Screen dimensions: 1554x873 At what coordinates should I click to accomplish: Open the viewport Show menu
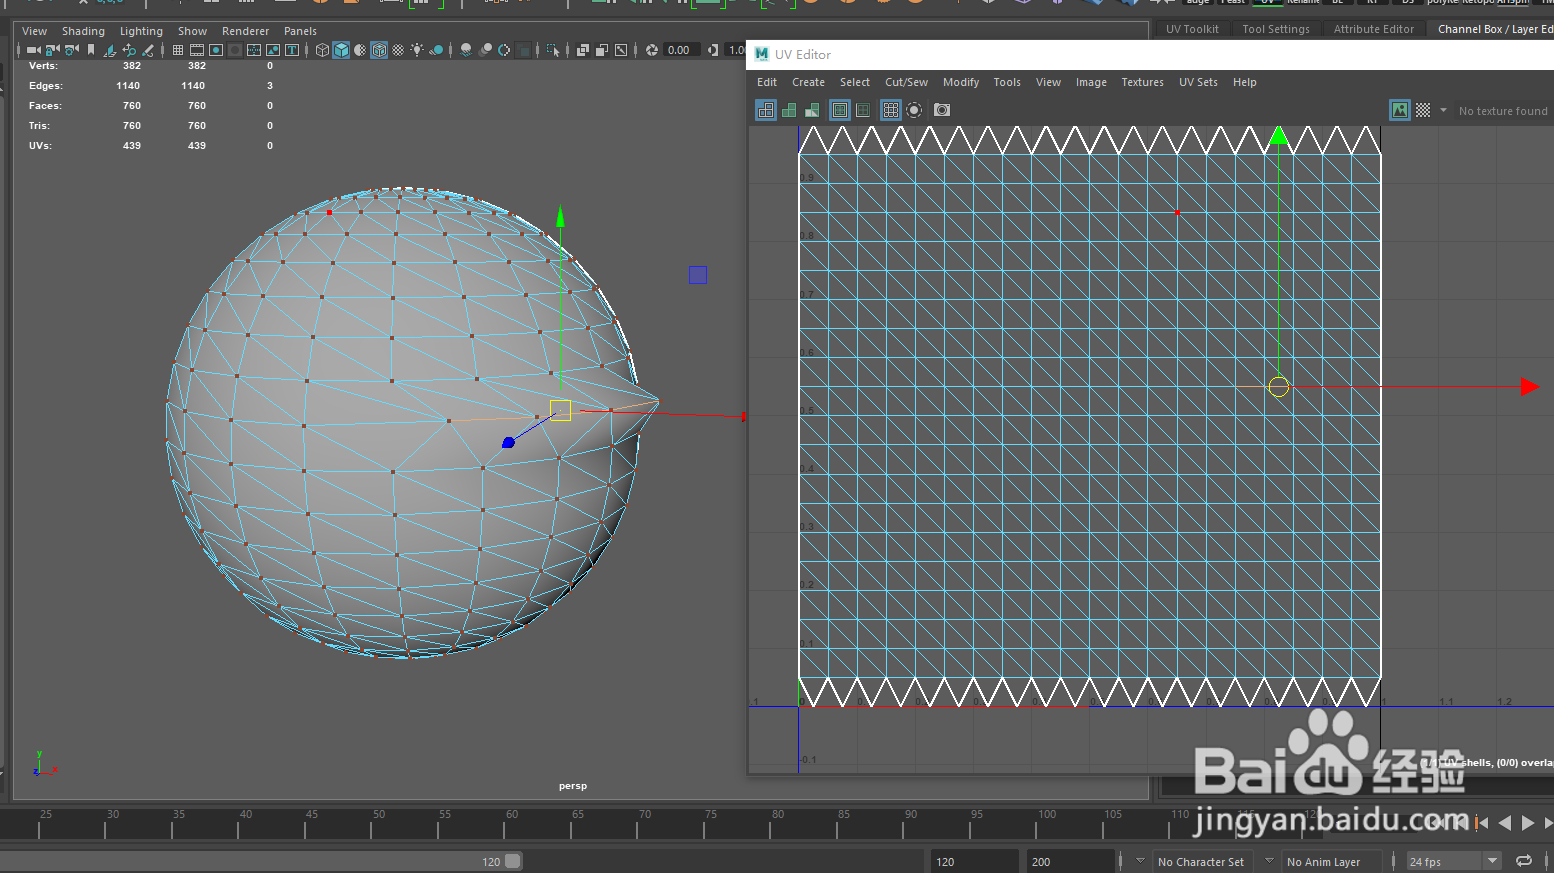pyautogui.click(x=193, y=31)
